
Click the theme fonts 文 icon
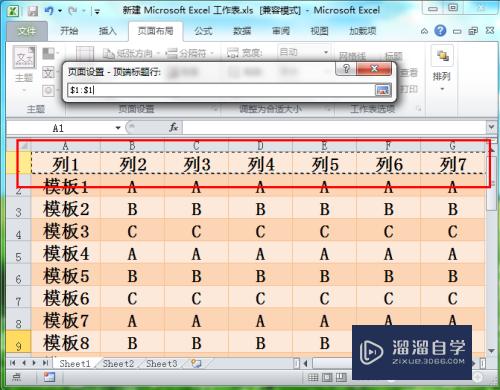tap(49, 72)
